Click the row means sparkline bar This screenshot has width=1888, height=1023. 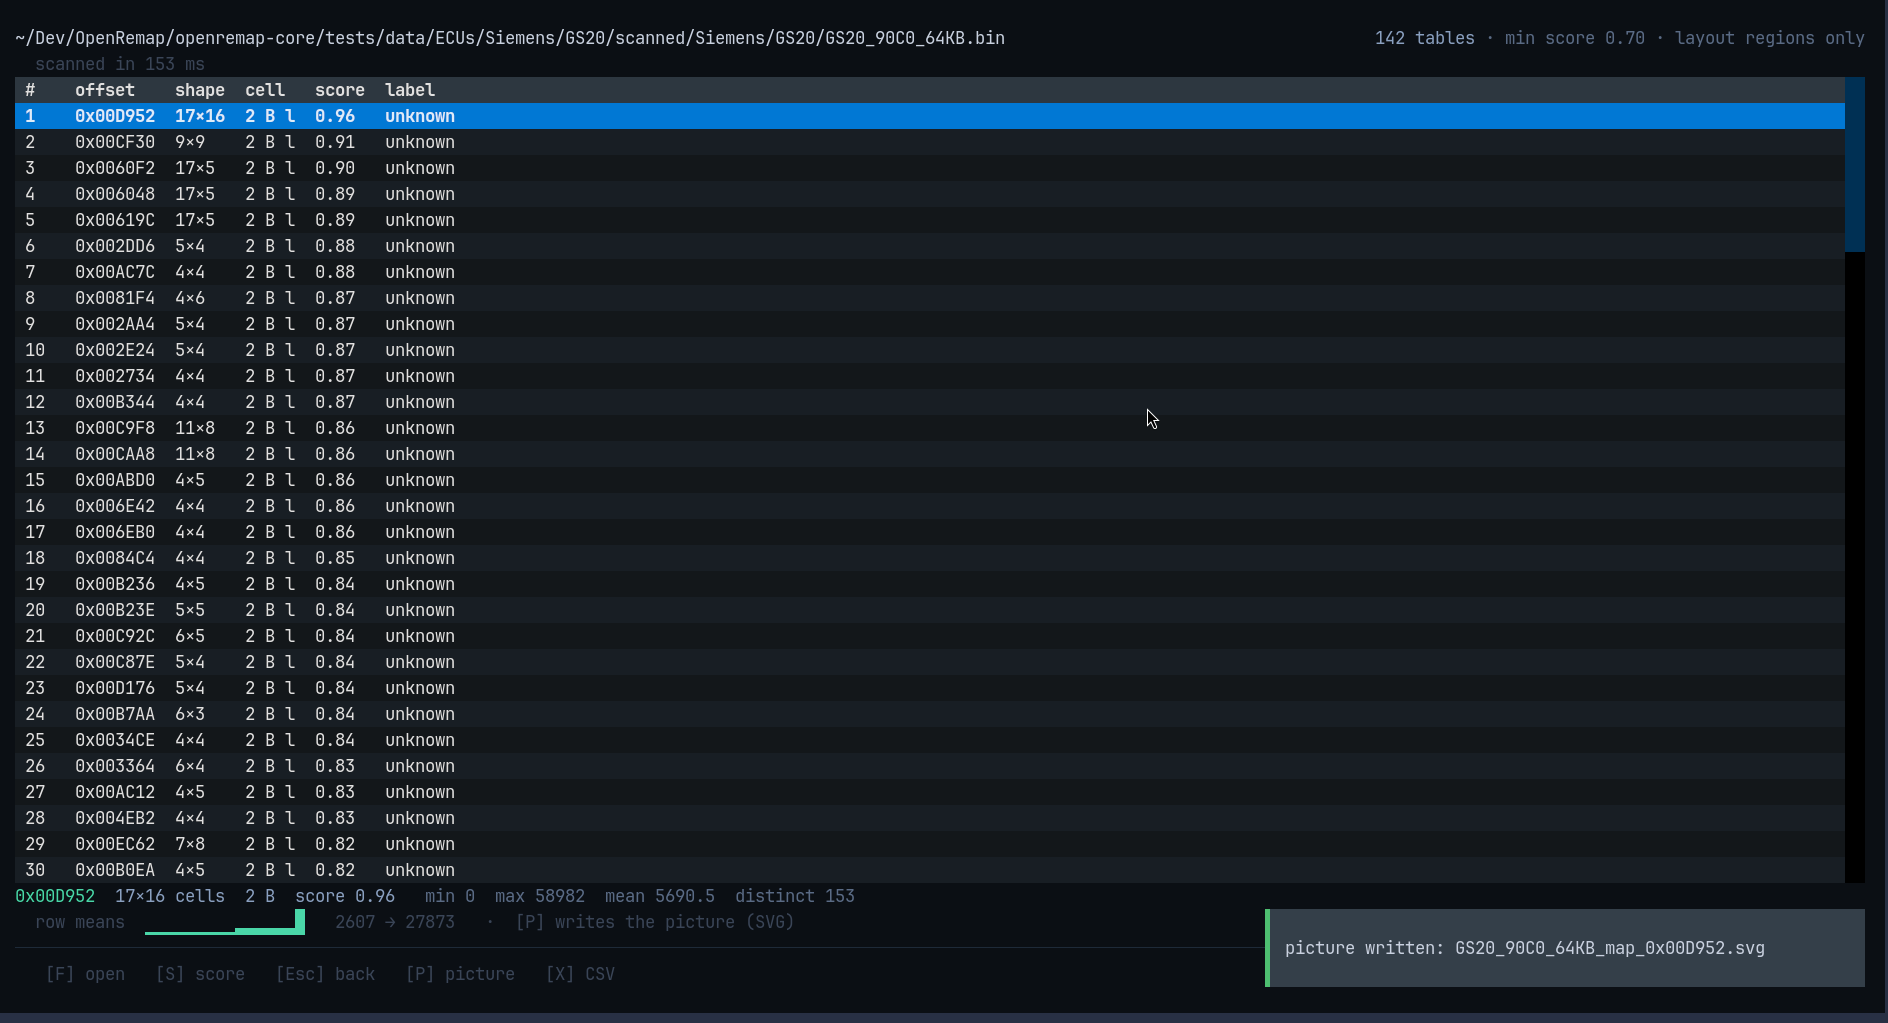tap(225, 922)
